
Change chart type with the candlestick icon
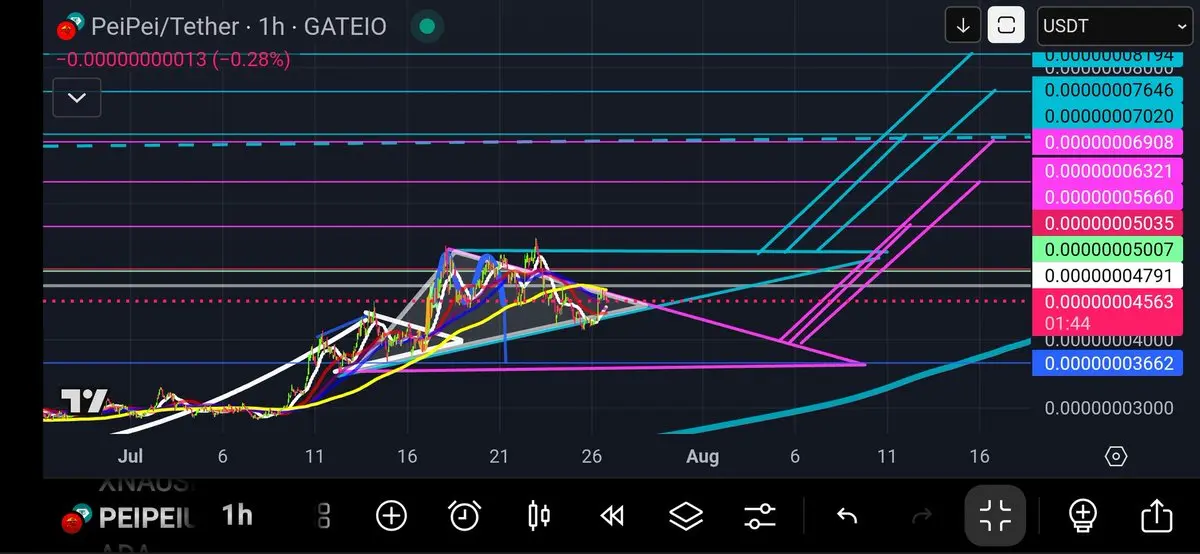click(539, 516)
